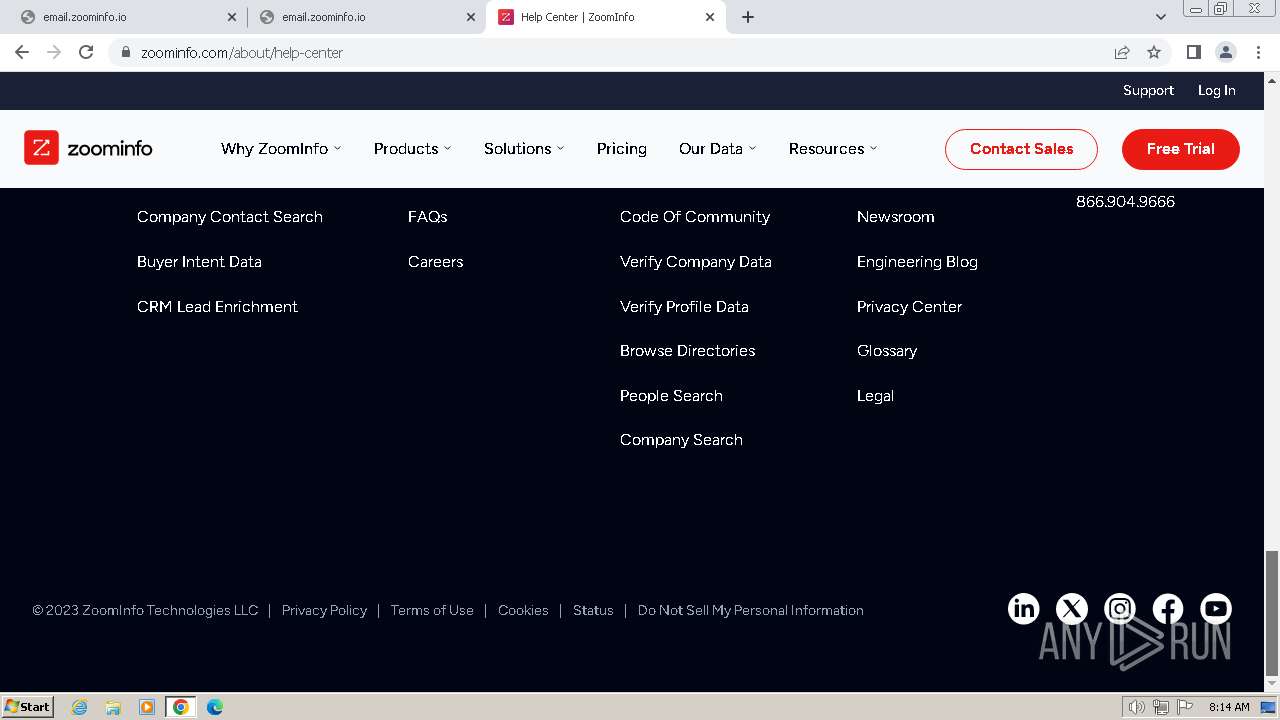
Task: Open ZoomInfo Instagram icon
Action: [x=1119, y=609]
